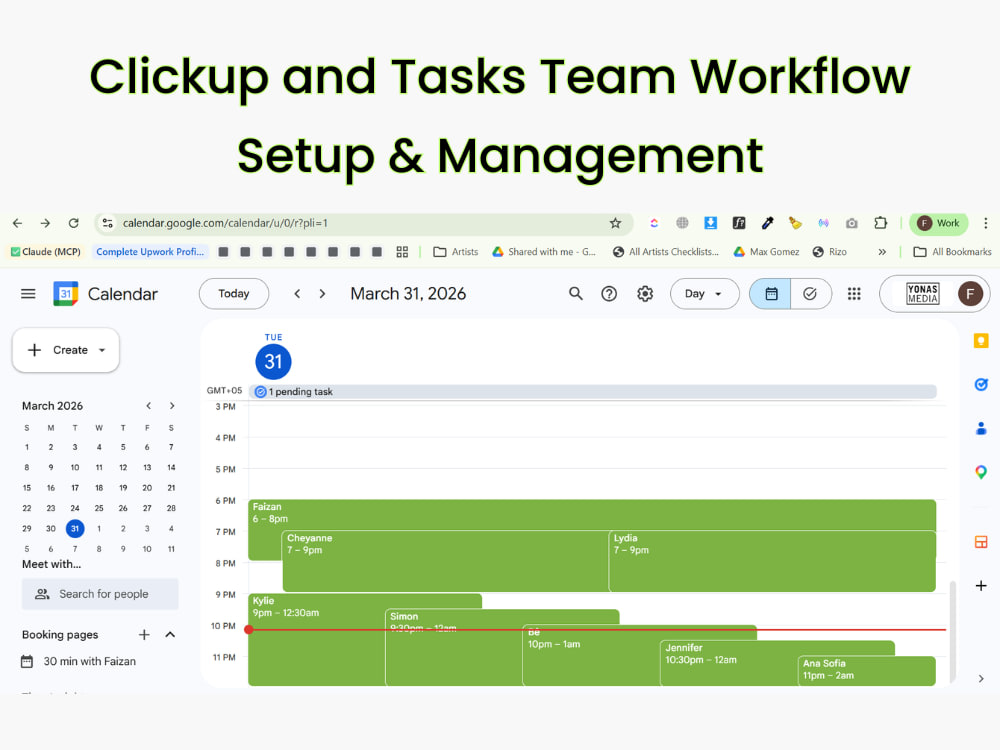Select March 31 in mini calendar
The image size is (1000, 750).
click(x=75, y=528)
